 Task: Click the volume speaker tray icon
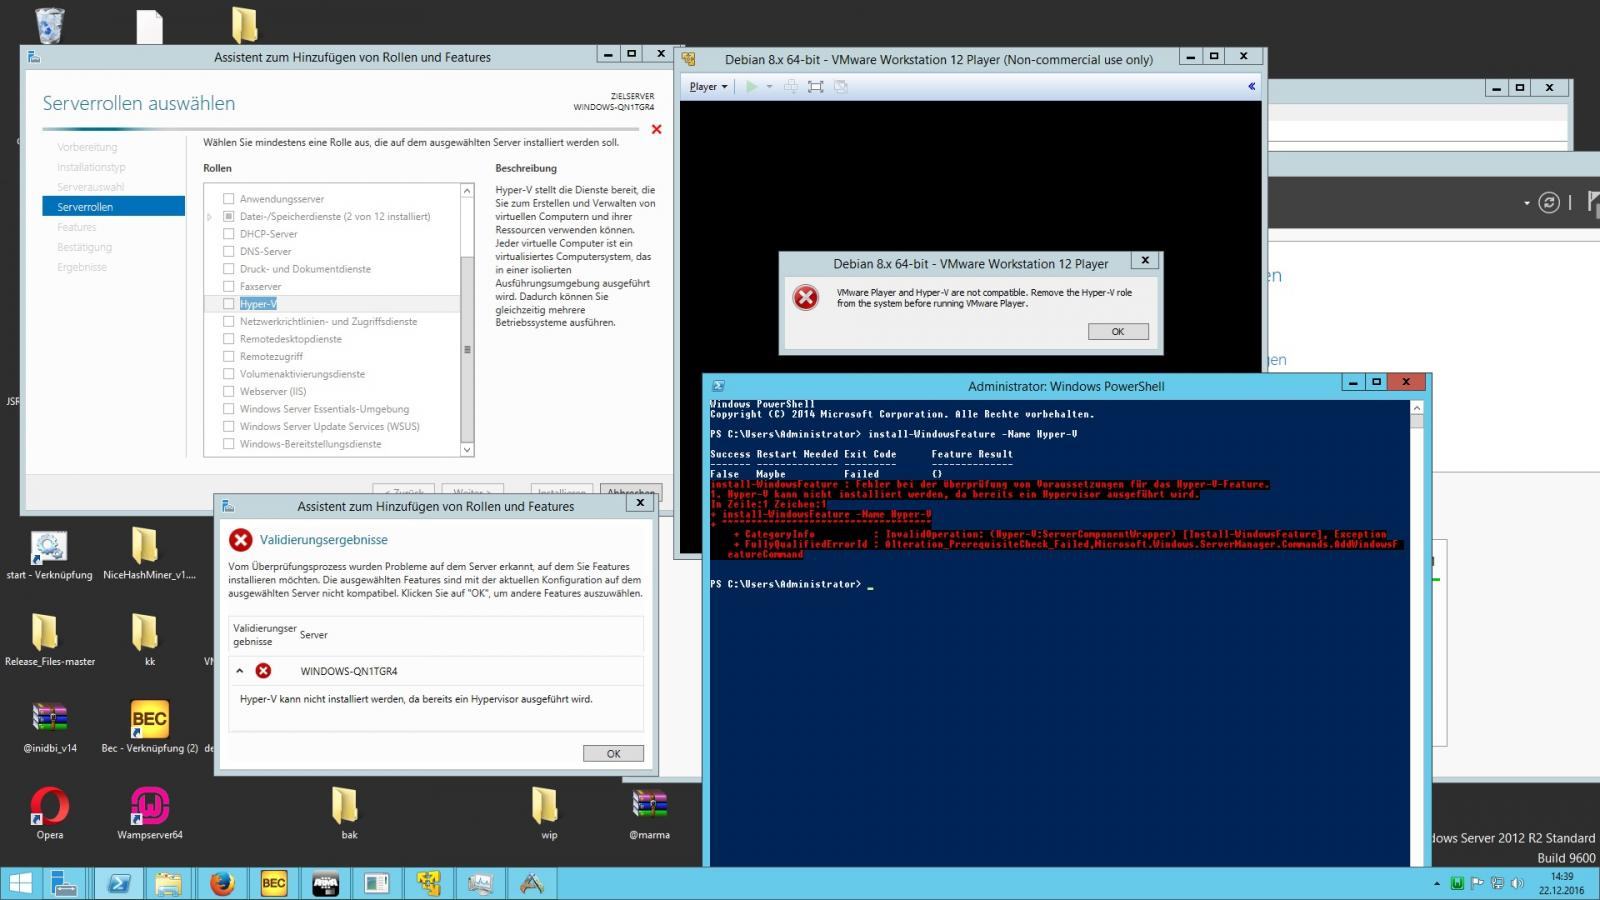click(x=1518, y=884)
